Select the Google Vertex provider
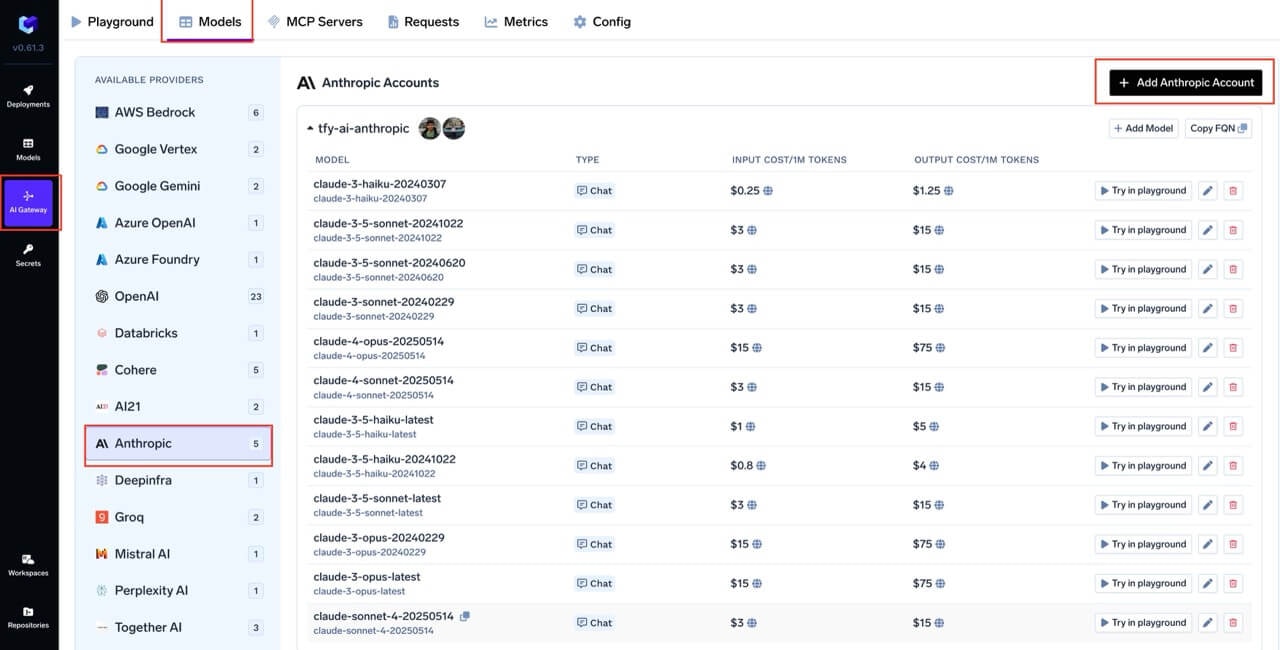The image size is (1280, 650). 179,149
